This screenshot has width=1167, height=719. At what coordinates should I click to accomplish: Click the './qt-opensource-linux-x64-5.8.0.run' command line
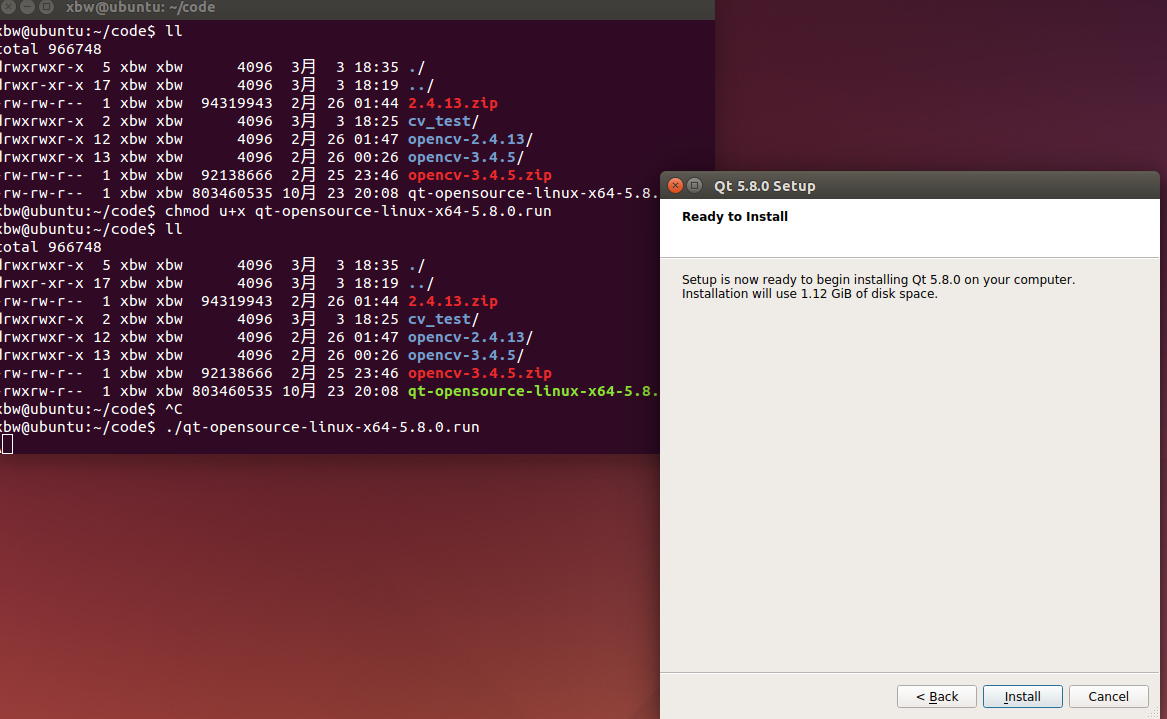point(322,427)
